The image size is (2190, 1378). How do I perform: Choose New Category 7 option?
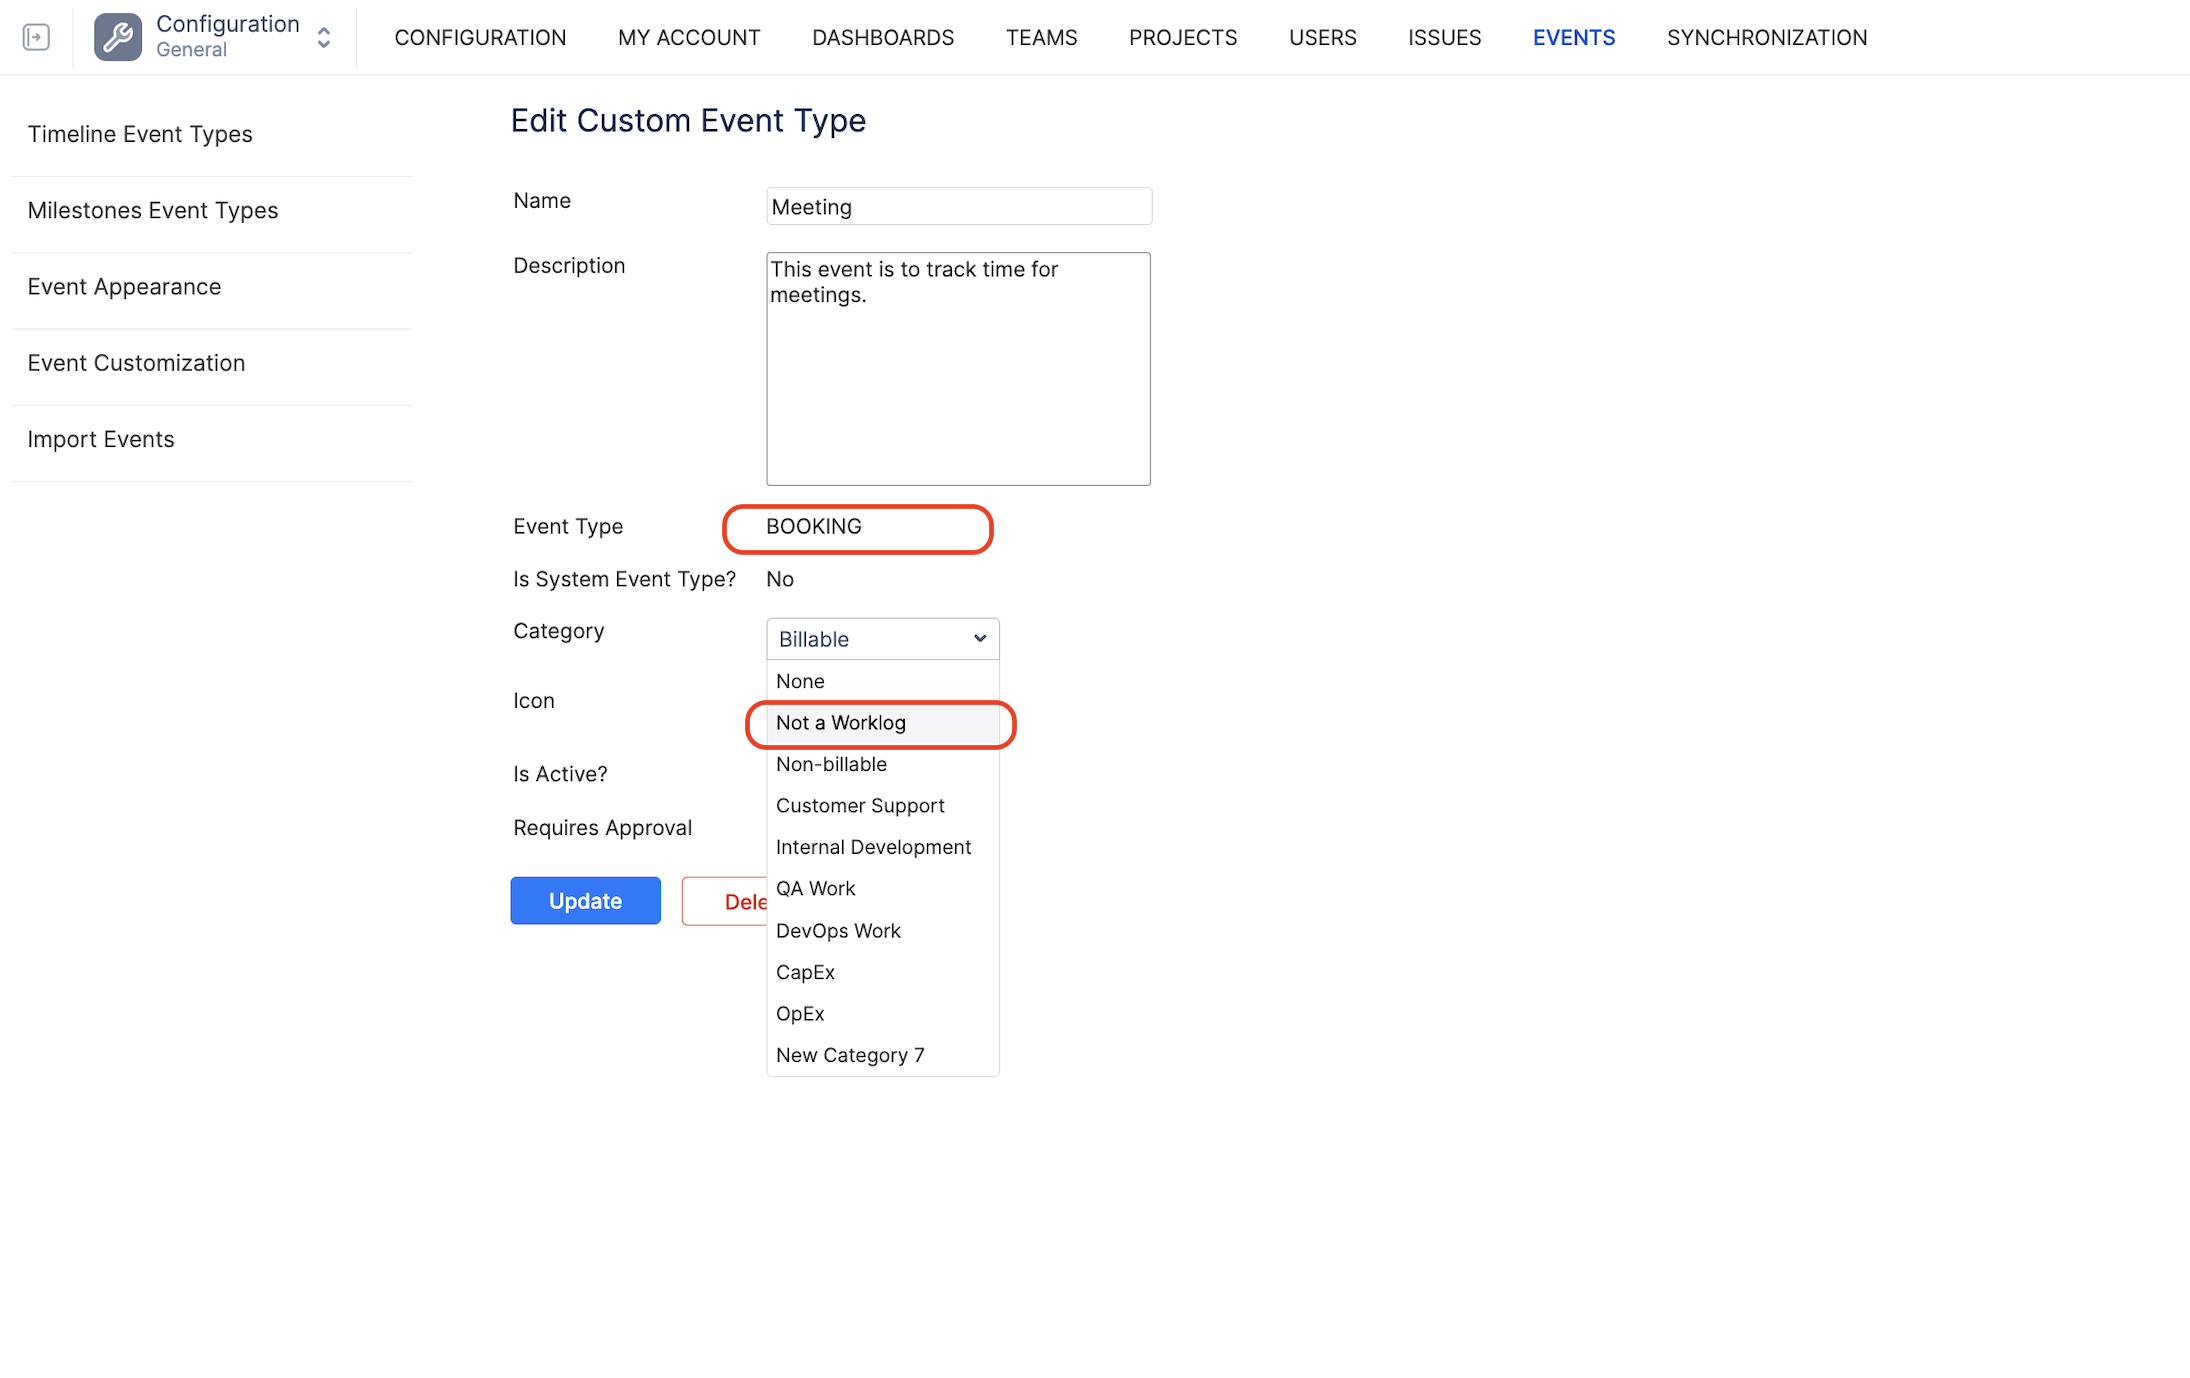850,1055
